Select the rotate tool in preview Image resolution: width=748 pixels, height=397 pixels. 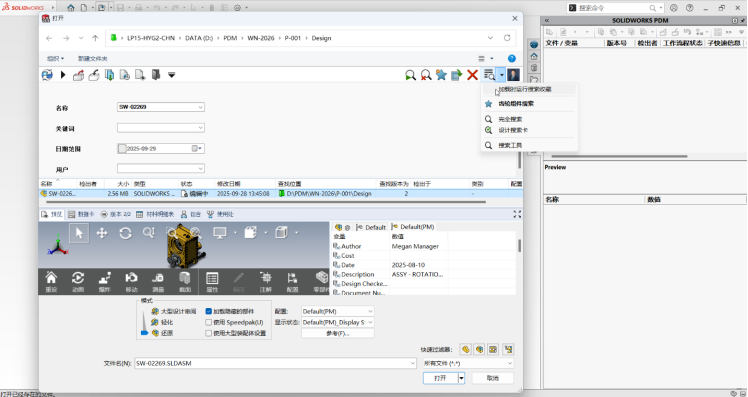125,233
